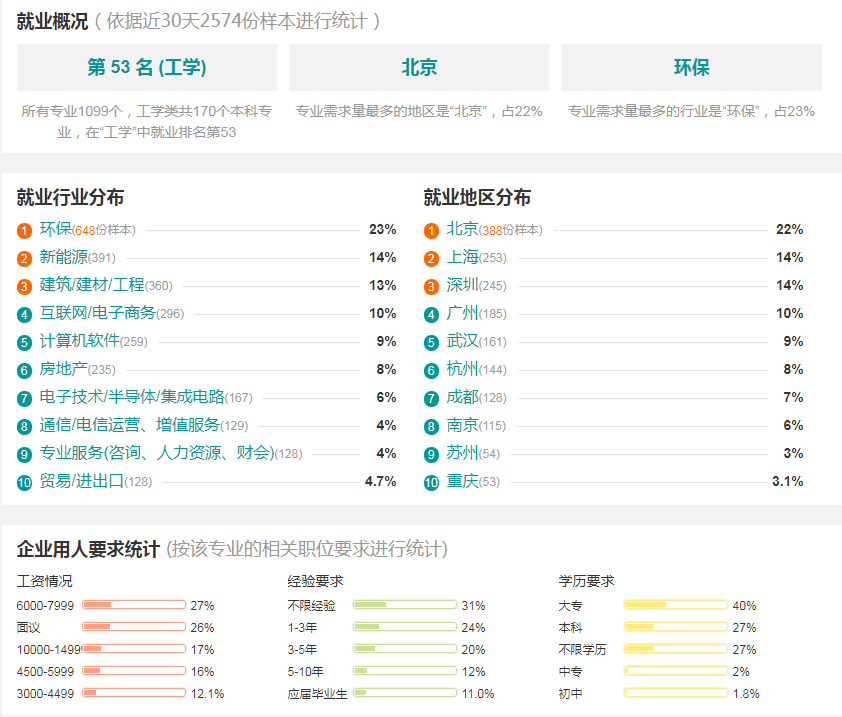The width and height of the screenshot is (842, 717).
Task: Open the 苏州 region link
Action: [462, 453]
